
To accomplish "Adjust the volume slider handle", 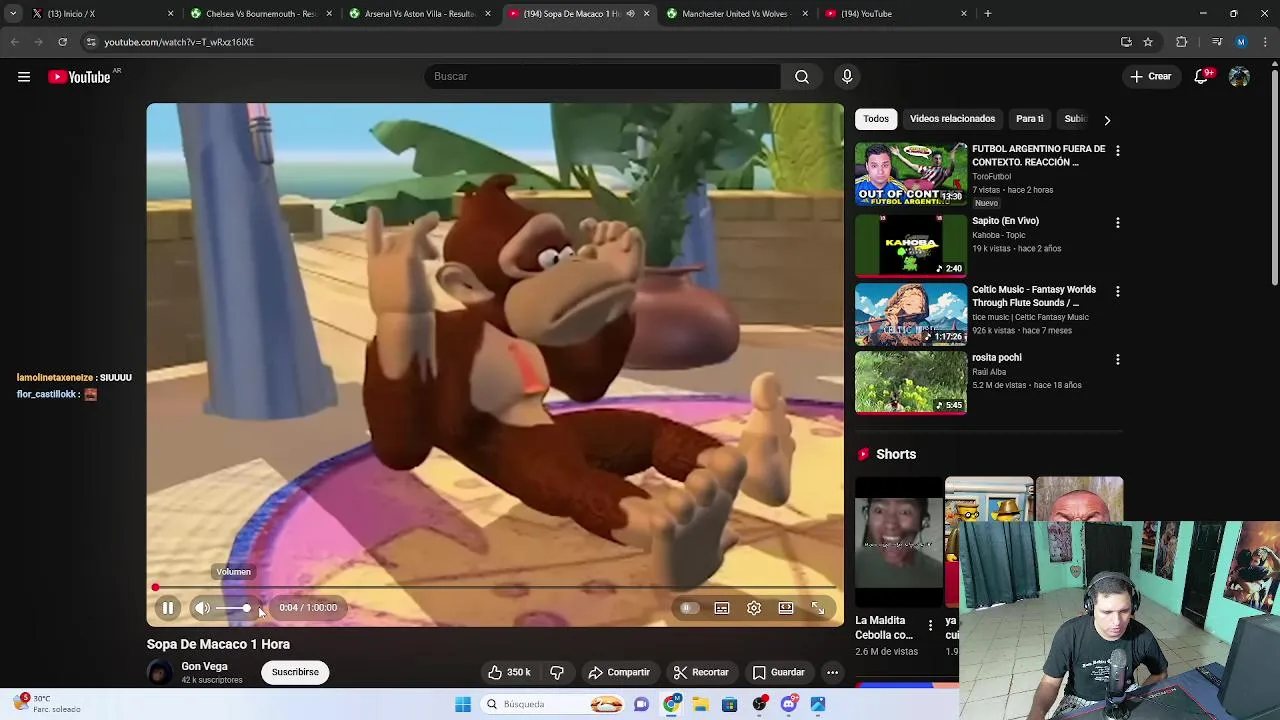I will [x=246, y=608].
